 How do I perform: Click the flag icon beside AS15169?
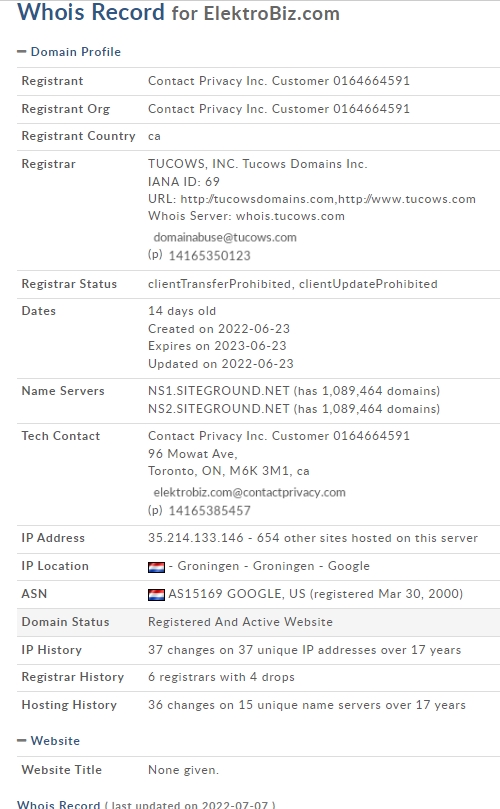[x=156, y=595]
